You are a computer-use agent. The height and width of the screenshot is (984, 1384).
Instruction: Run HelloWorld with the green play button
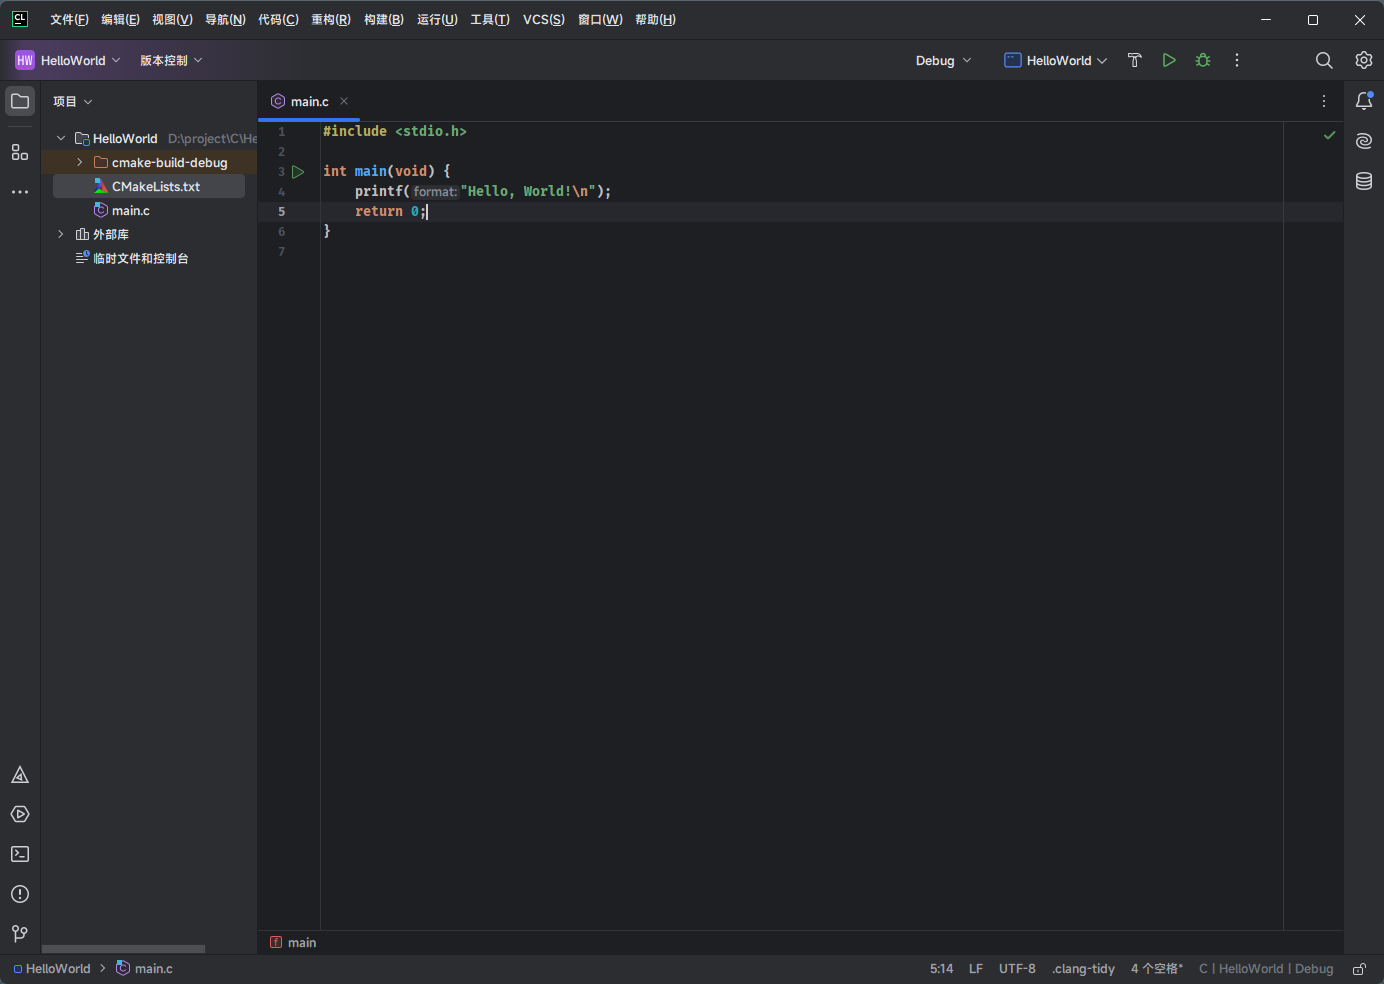click(1168, 60)
